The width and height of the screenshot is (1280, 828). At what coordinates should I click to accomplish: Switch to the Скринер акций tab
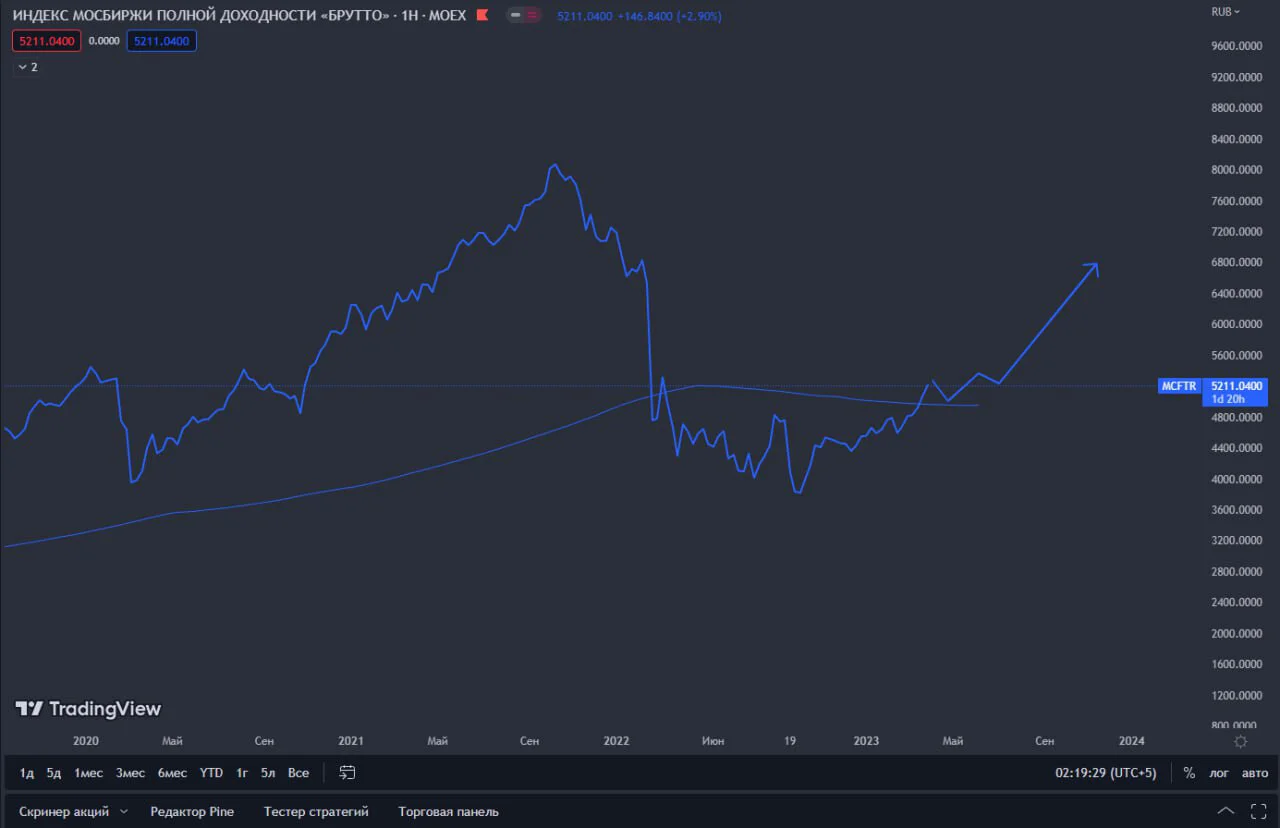tap(63, 812)
